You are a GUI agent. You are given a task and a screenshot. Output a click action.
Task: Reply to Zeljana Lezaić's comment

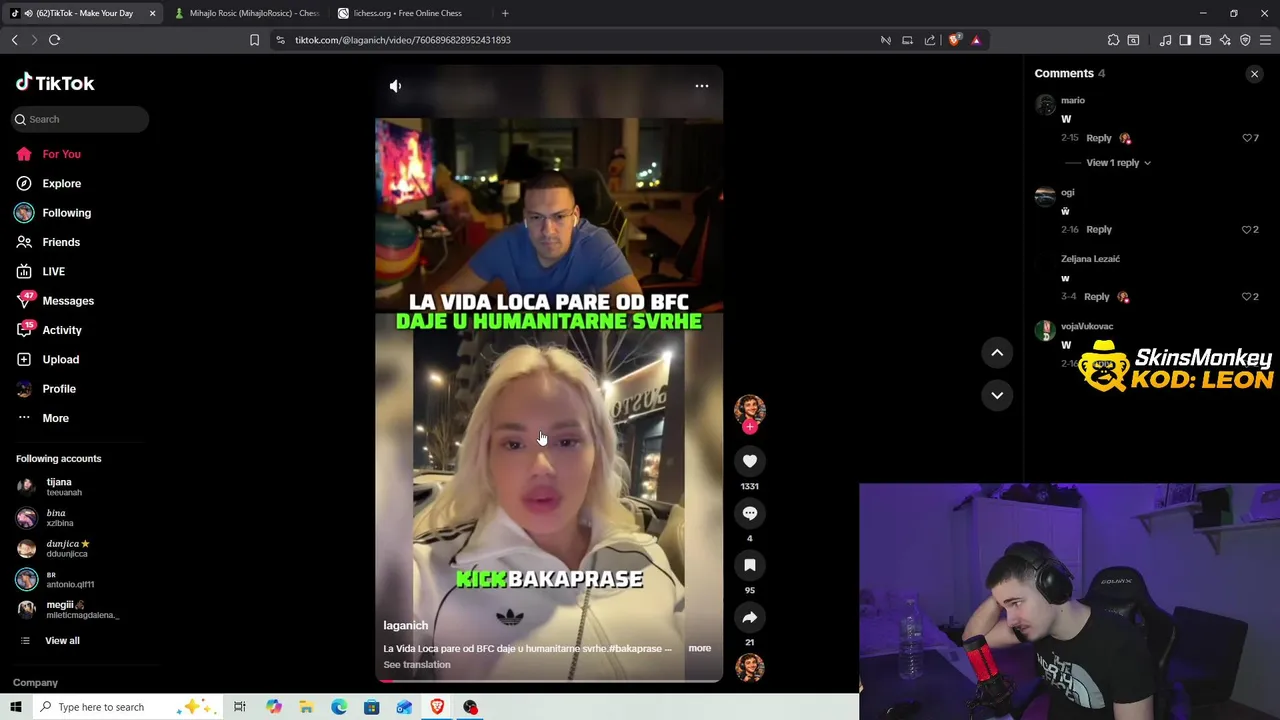click(x=1096, y=297)
